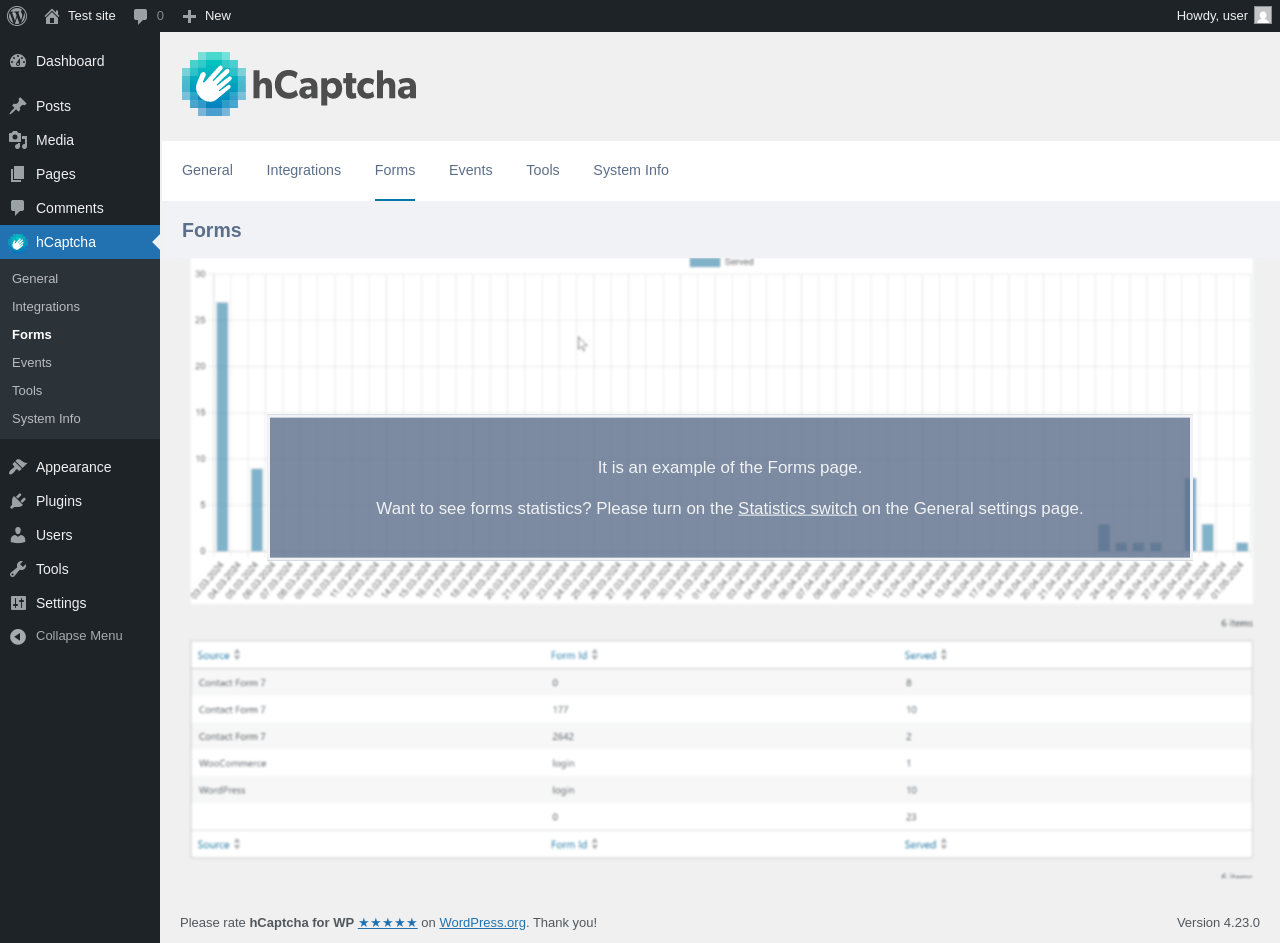Click the Users person icon

(18, 535)
